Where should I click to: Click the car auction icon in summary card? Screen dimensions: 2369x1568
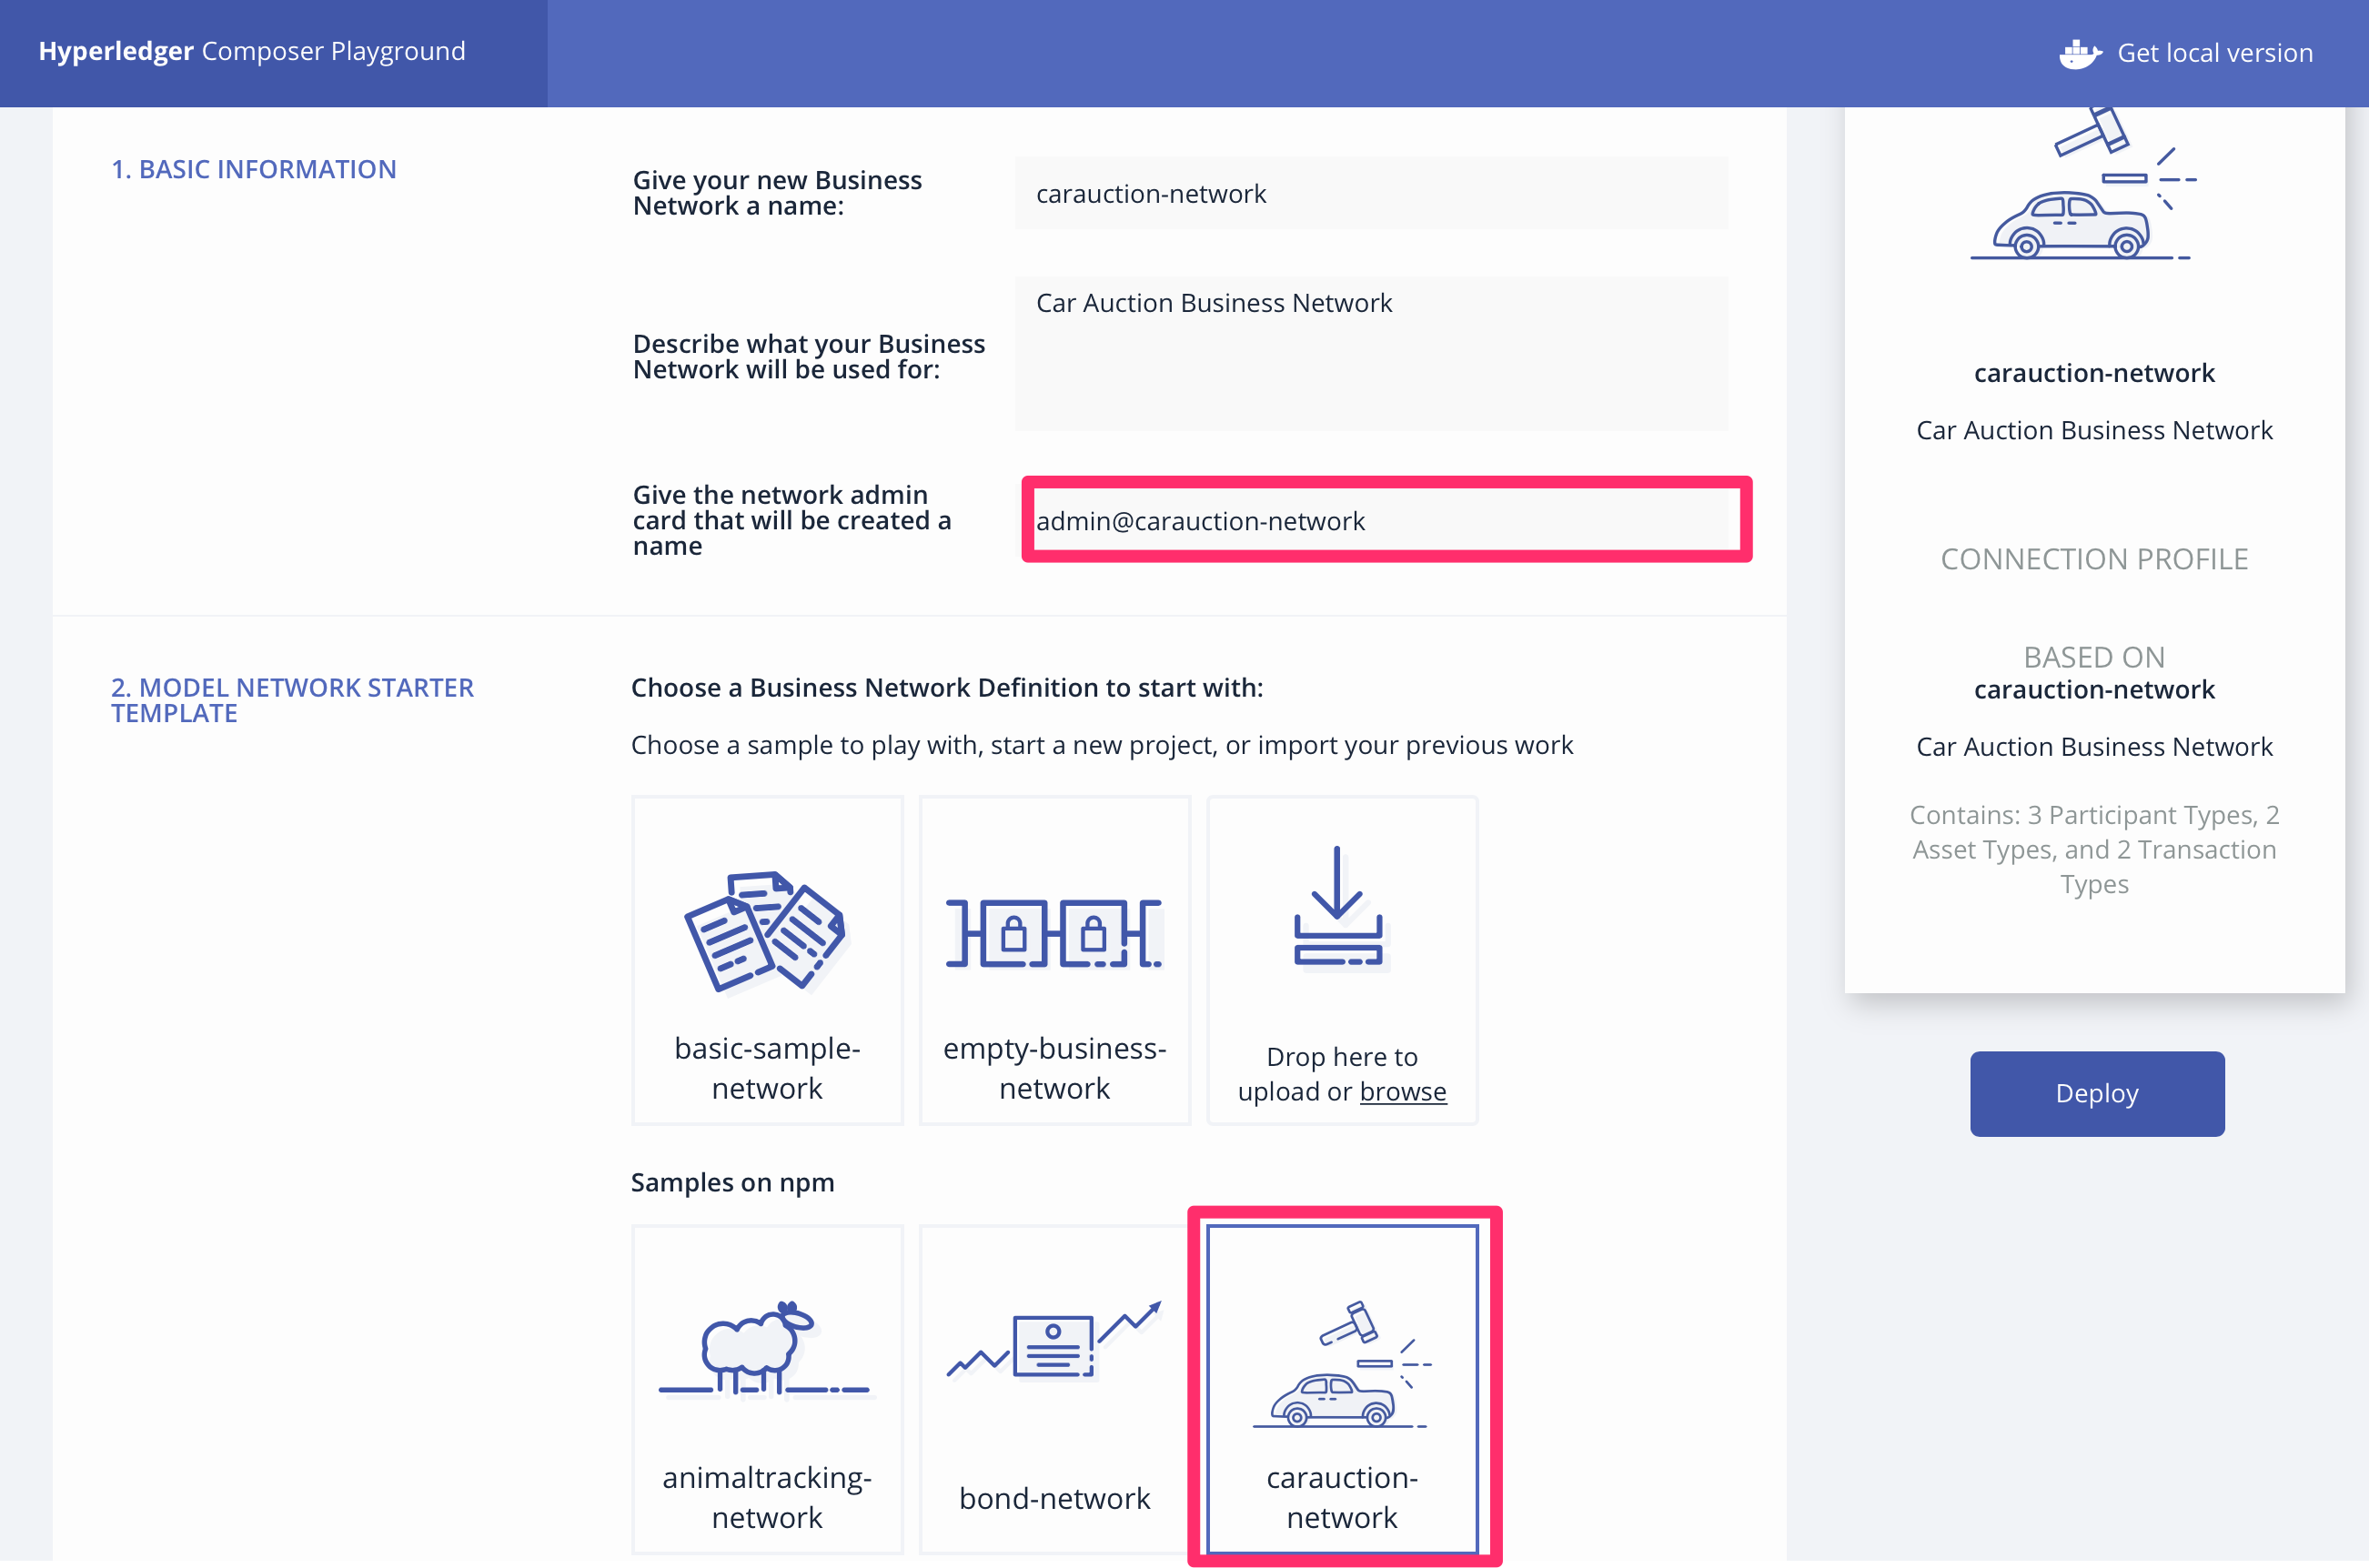2084,184
